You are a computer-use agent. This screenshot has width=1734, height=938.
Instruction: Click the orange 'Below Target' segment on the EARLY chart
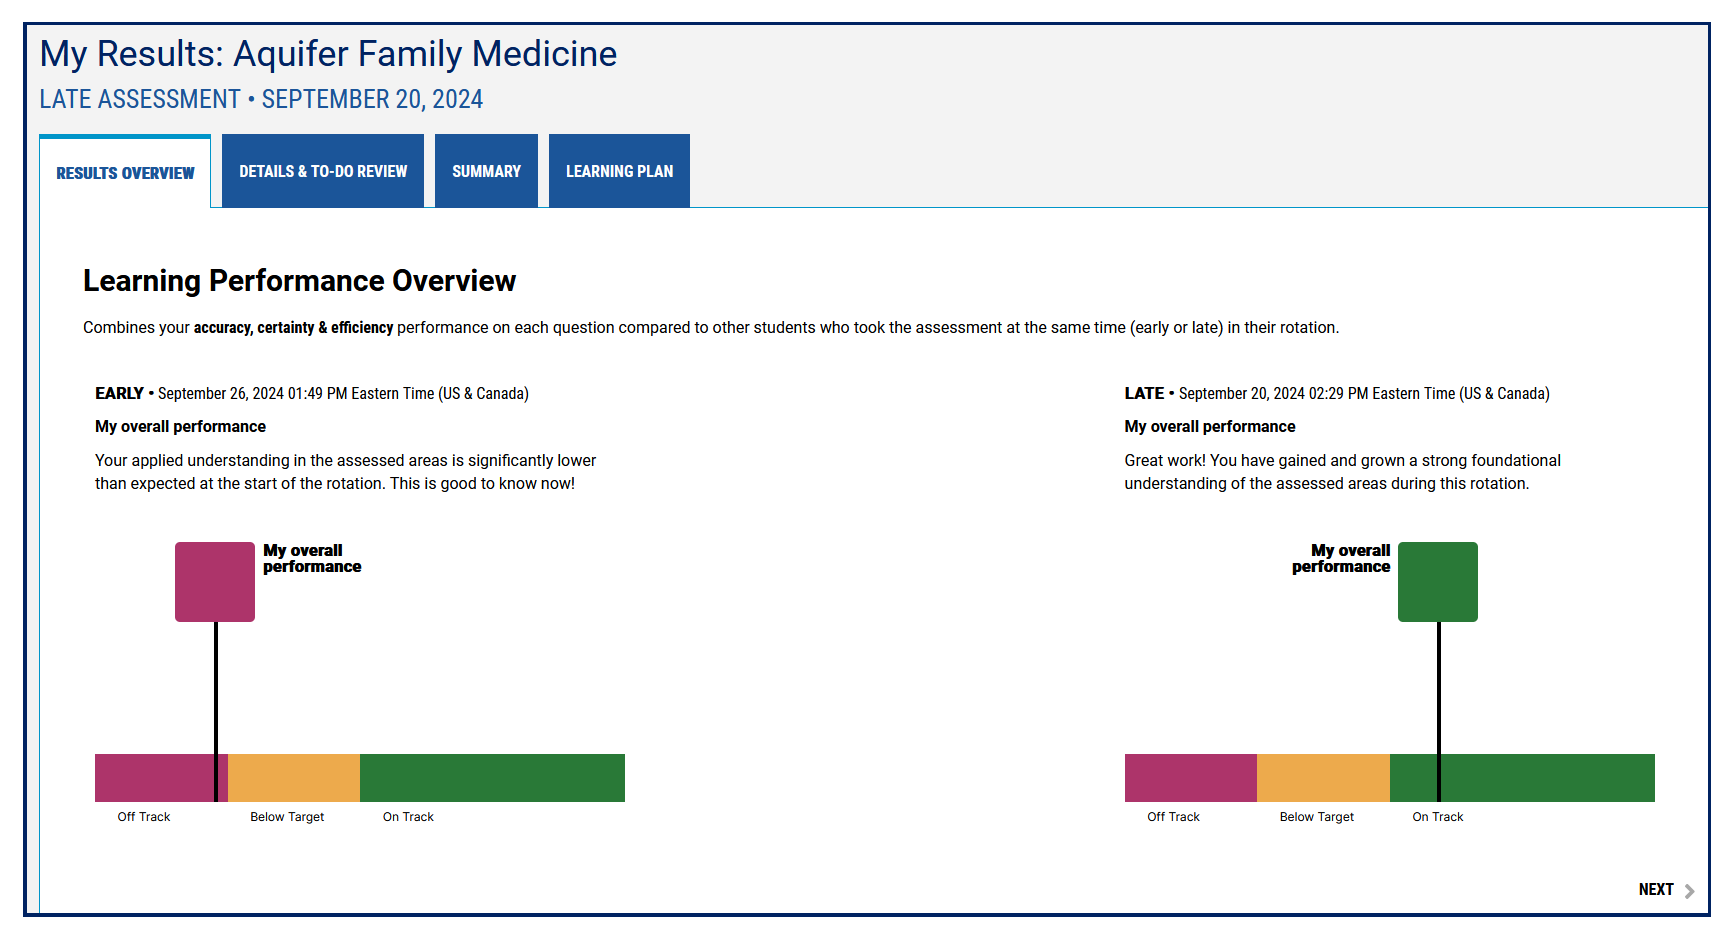click(292, 777)
